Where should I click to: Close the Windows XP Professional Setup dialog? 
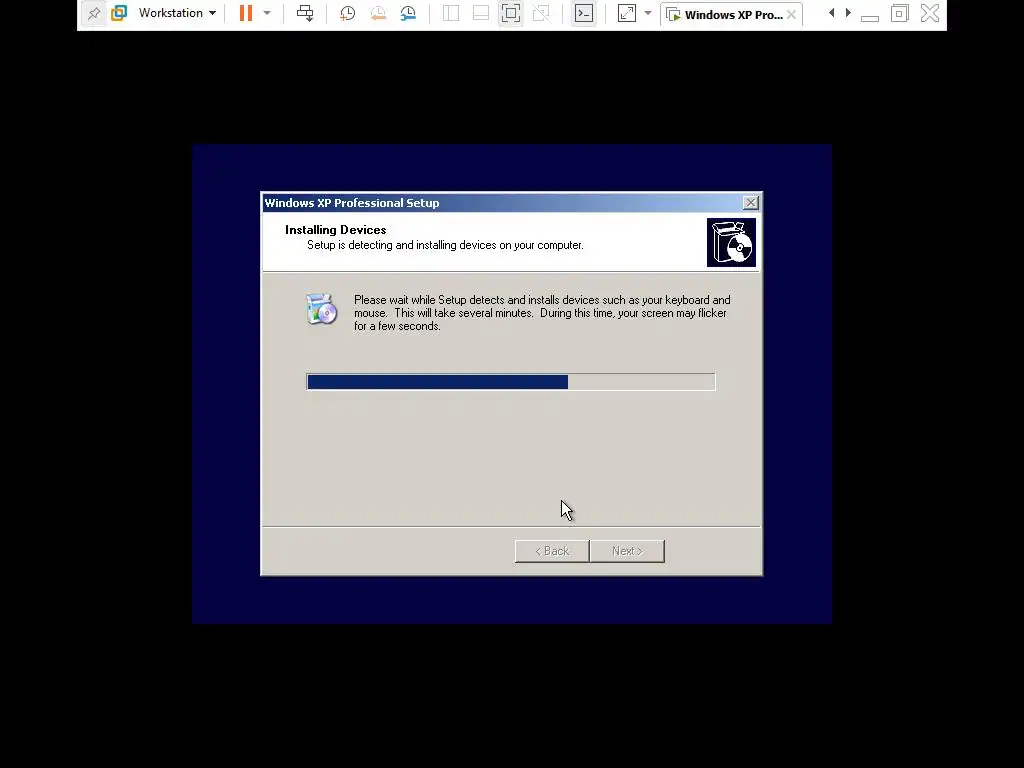[751, 202]
